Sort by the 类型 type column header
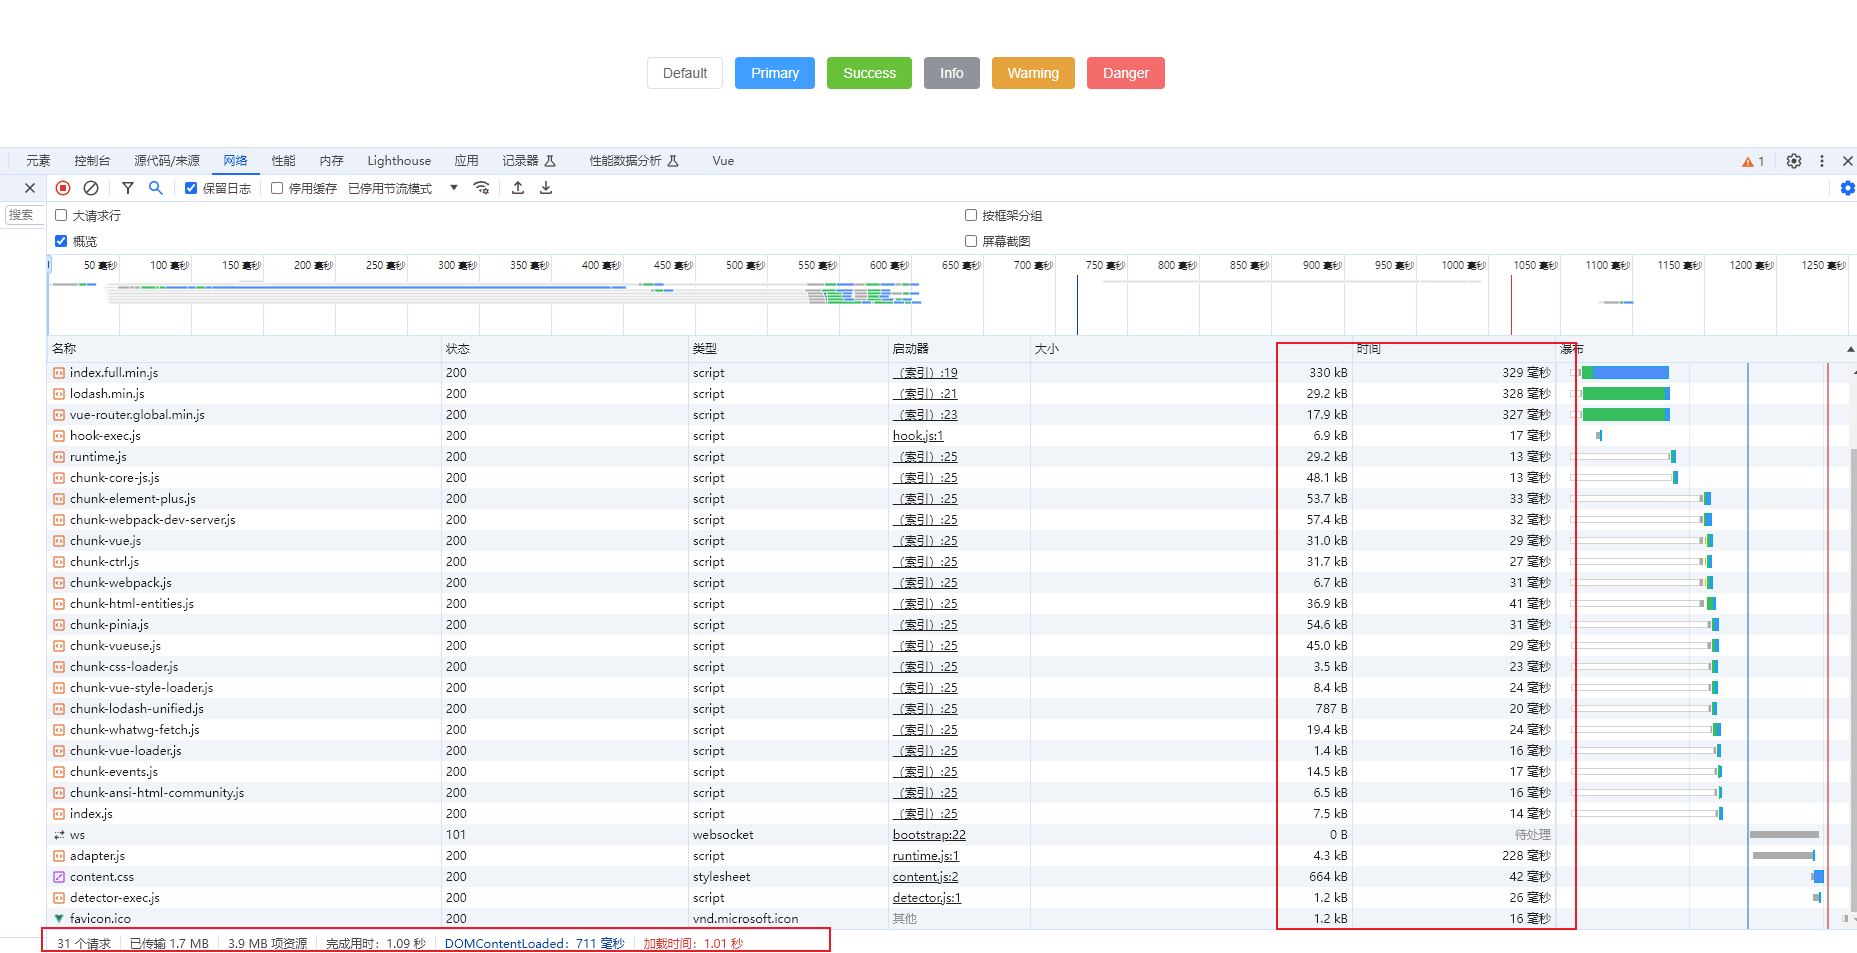 [789, 349]
